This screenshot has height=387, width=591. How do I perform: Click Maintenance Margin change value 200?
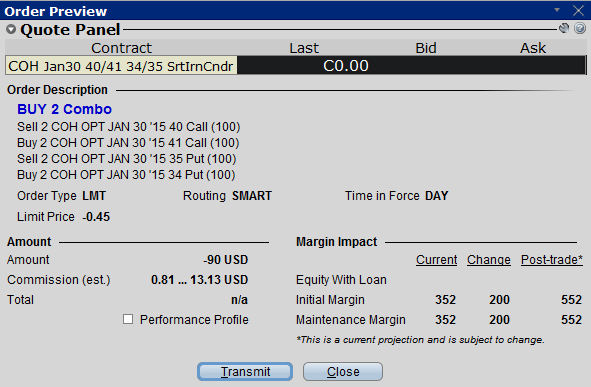499,320
